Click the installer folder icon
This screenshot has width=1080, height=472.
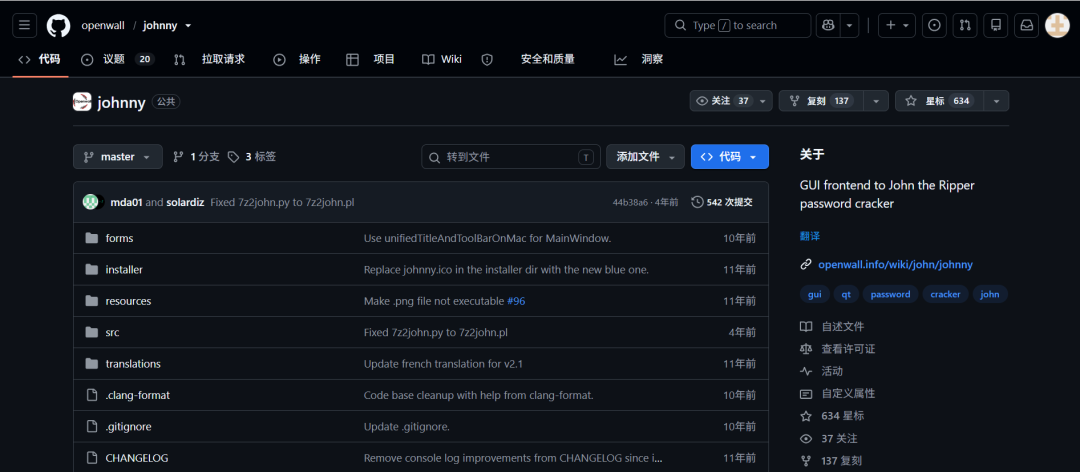[92, 269]
